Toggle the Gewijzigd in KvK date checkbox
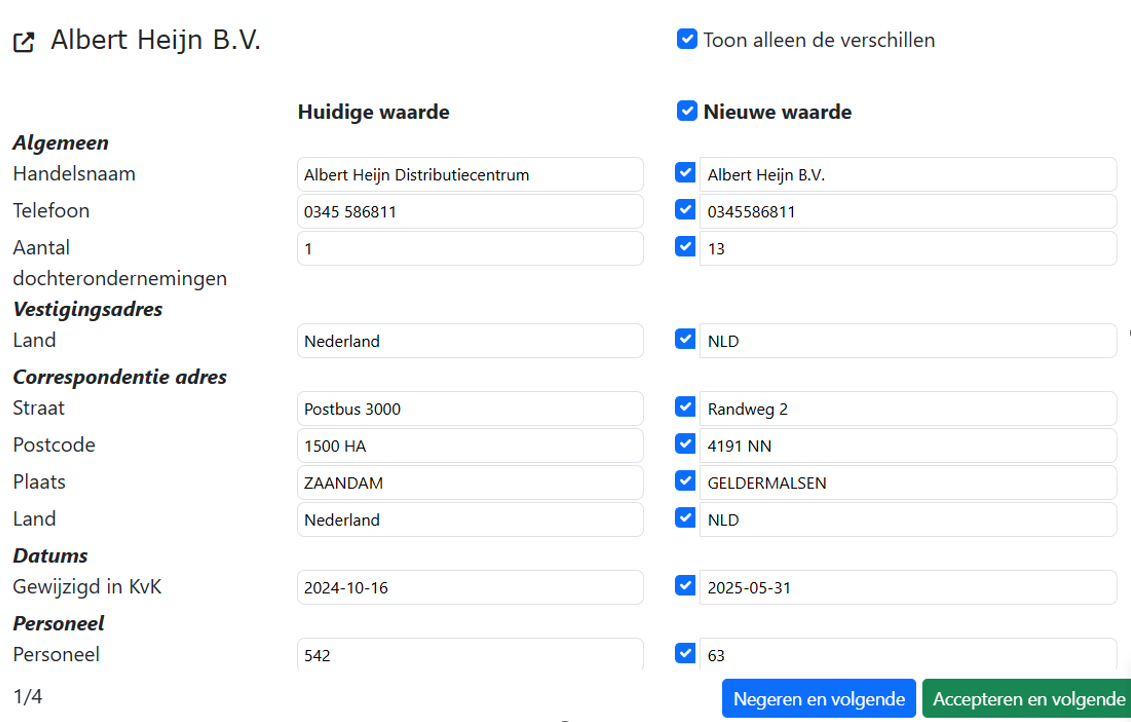This screenshot has height=722, width=1131. coord(685,586)
